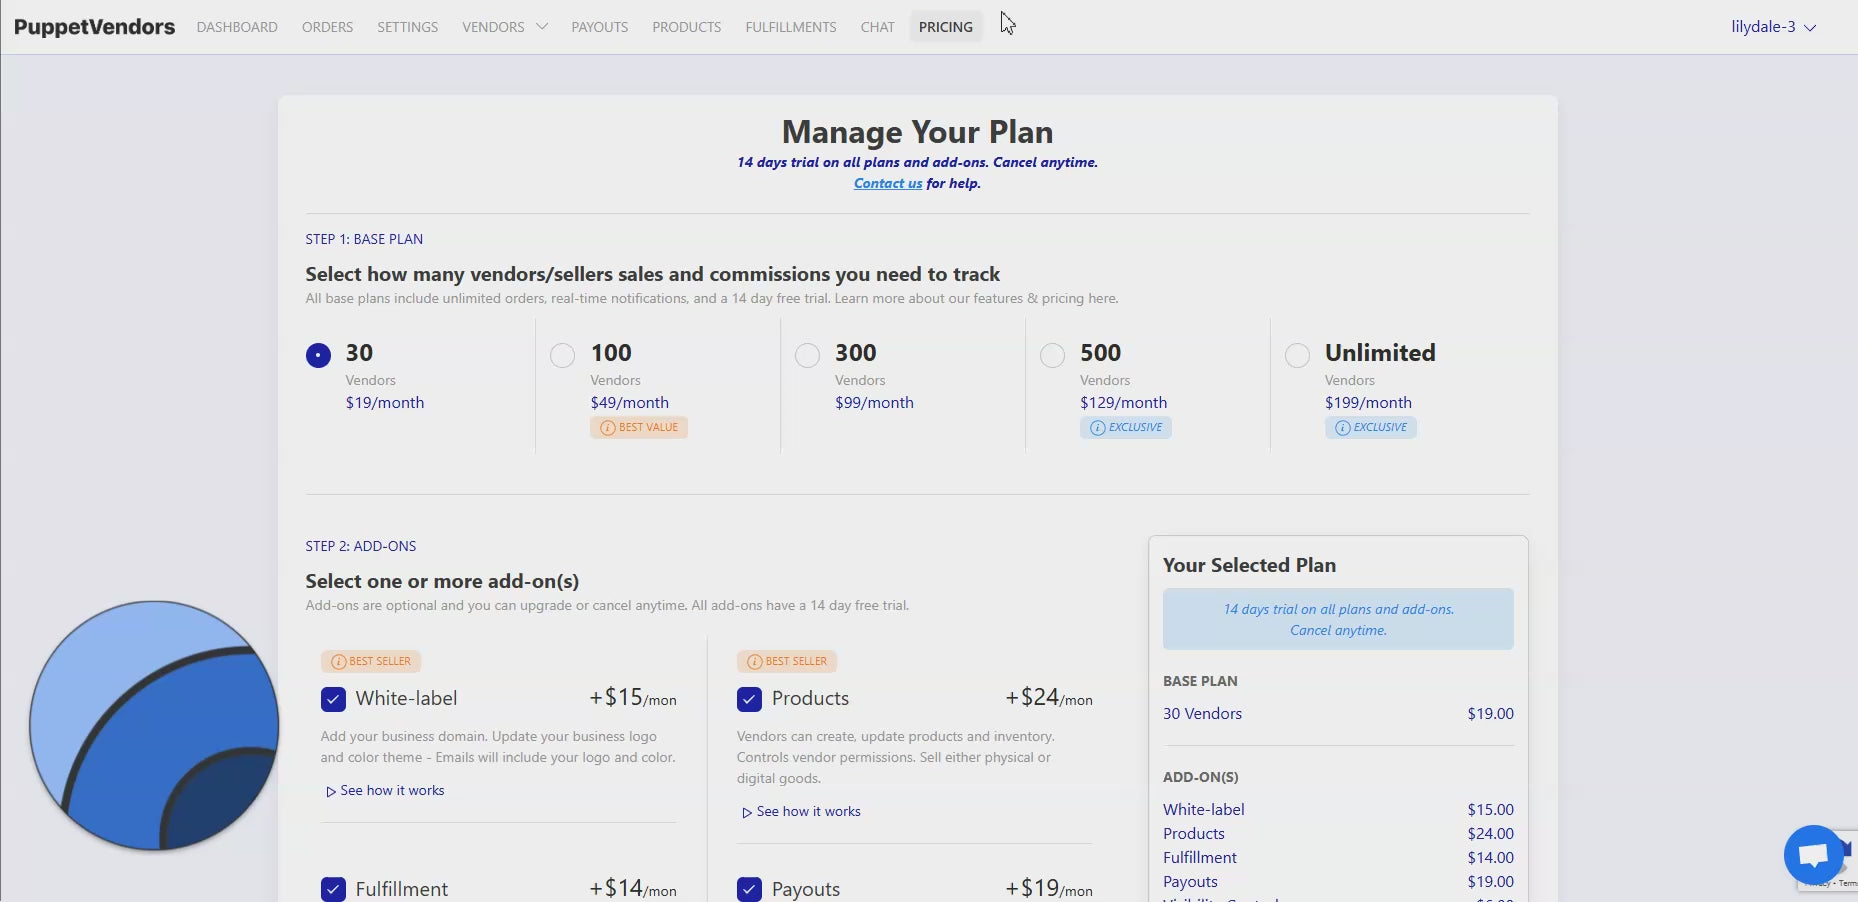The image size is (1858, 902).
Task: Click the +$15/mon White-label price
Action: click(633, 697)
